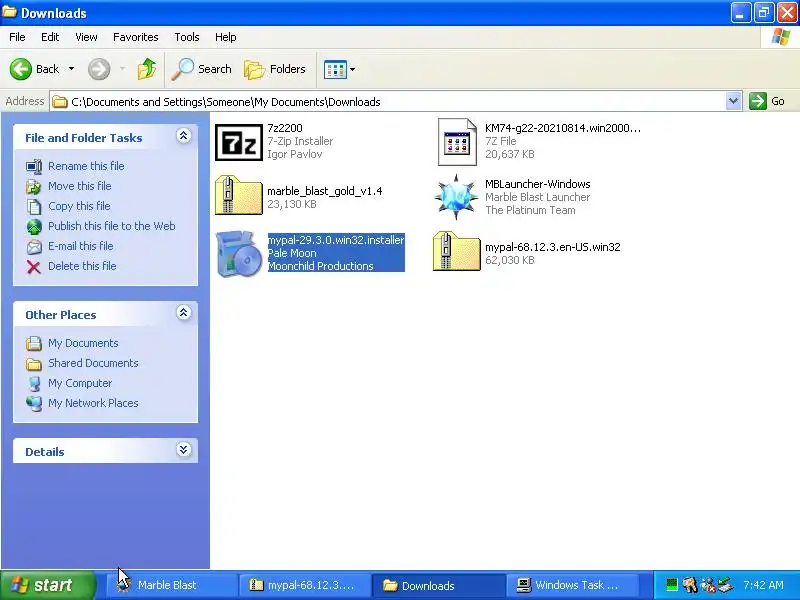
Task: Open the Tools menu
Action: point(187,37)
